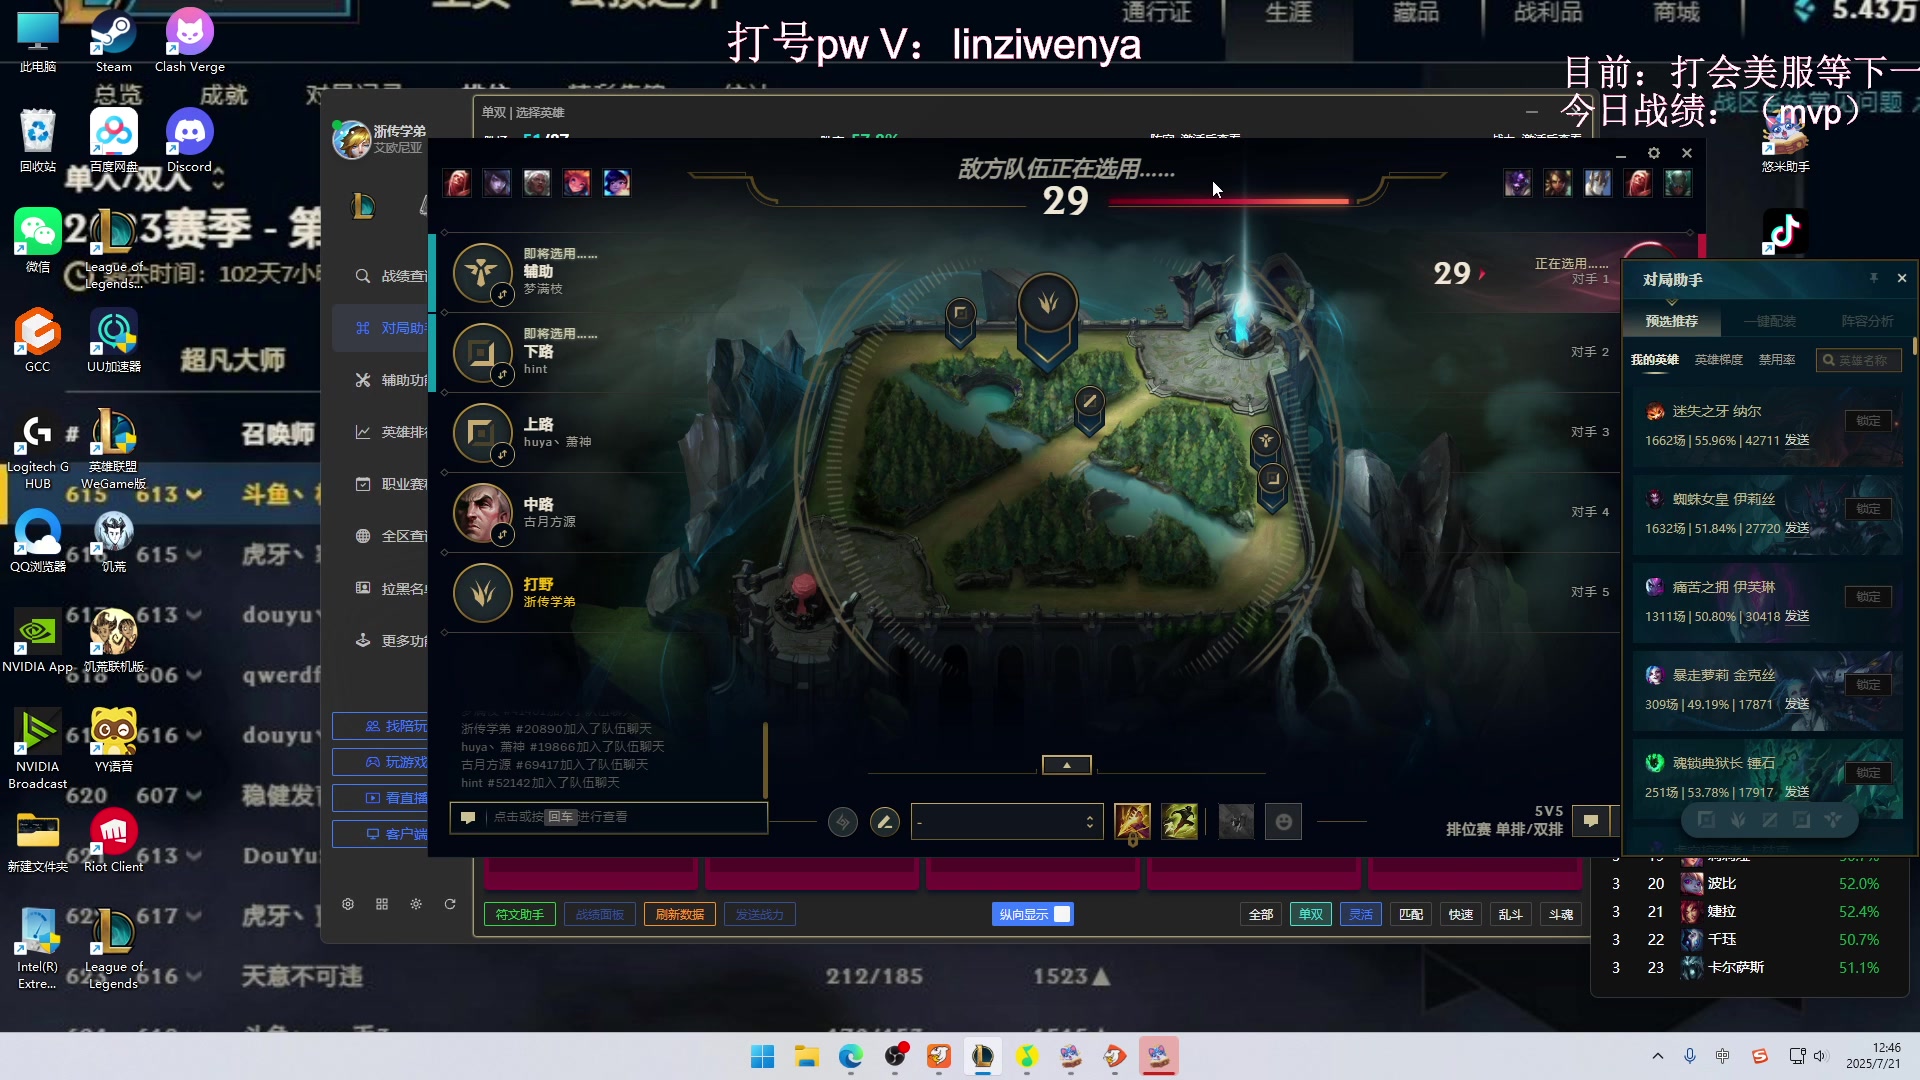Image resolution: width=1920 pixels, height=1080 pixels.
Task: Click 锁定 for 迷失之牙 纳尔
Action: [1868, 421]
